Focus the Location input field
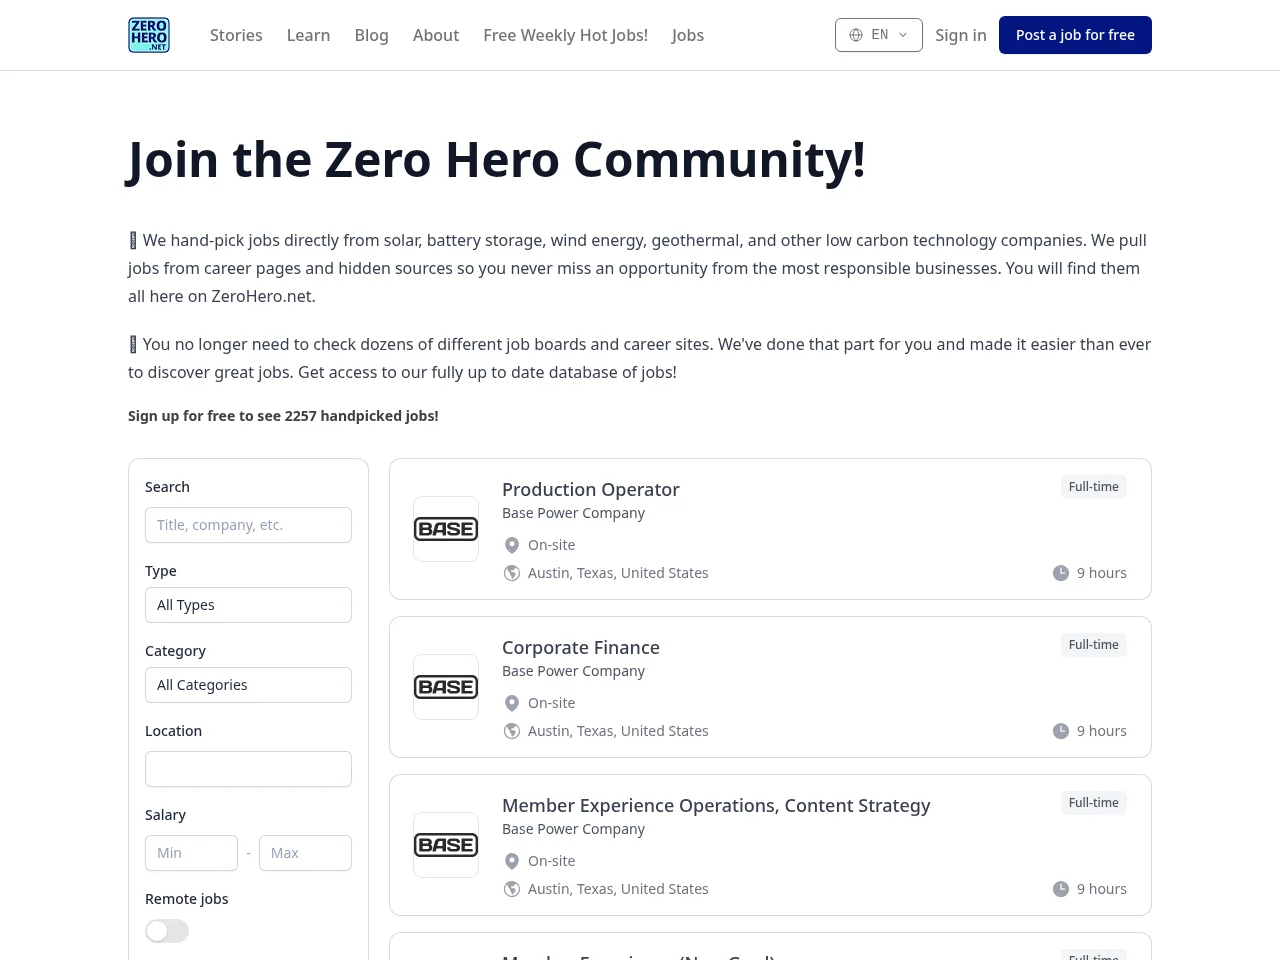This screenshot has height=960, width=1280. [x=248, y=769]
